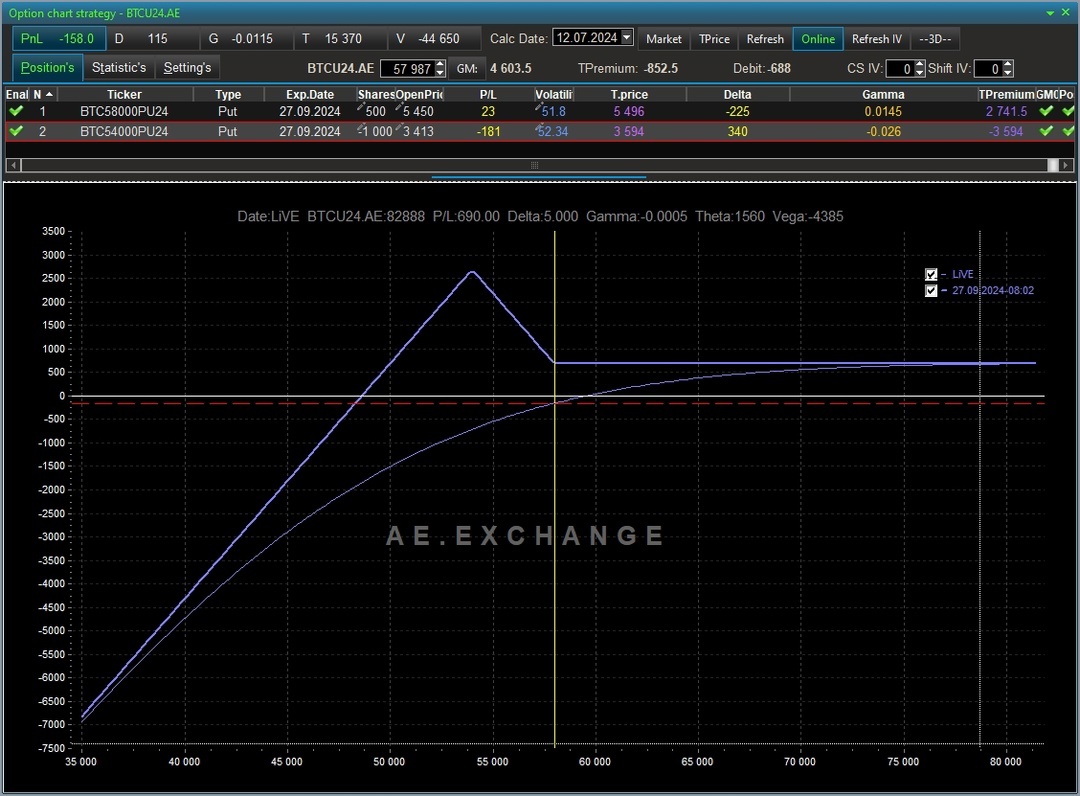
Task: Click the horizontal scrollbar track of positions table
Action: tap(534, 165)
